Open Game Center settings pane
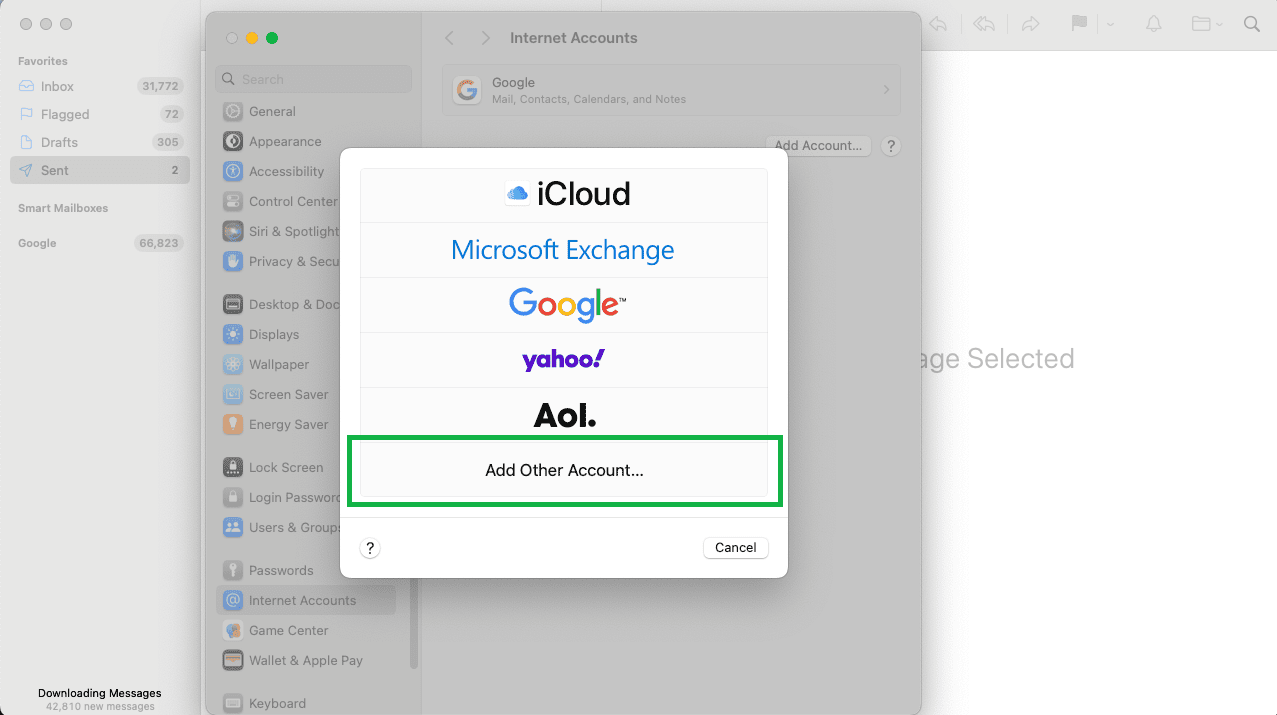 pyautogui.click(x=306, y=630)
